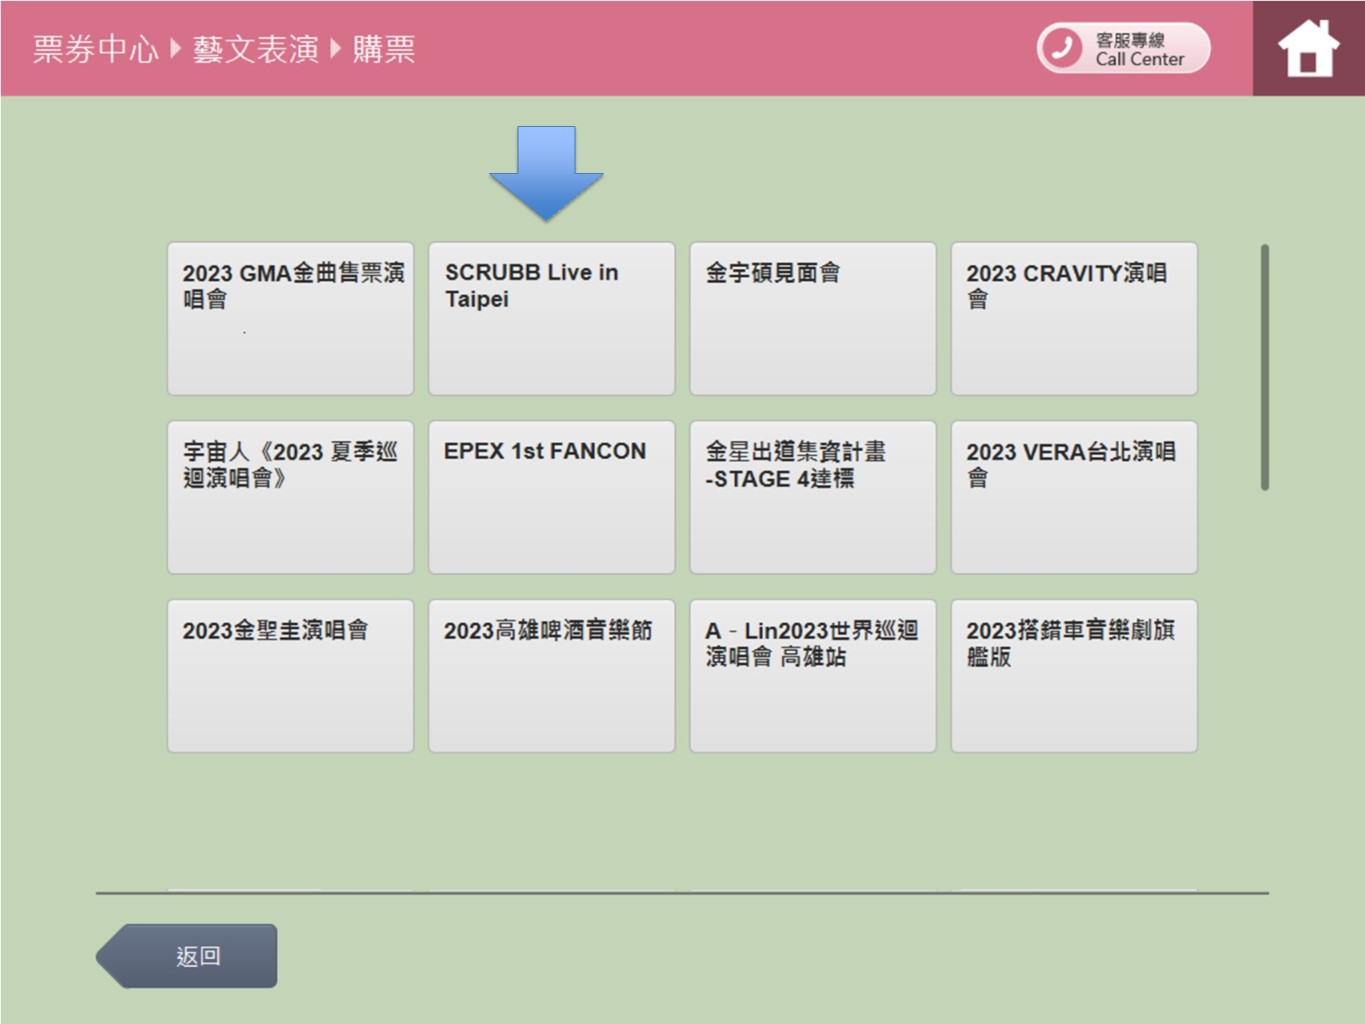Select the 購票 breadcrumb item
1365x1024 pixels.
pos(384,49)
